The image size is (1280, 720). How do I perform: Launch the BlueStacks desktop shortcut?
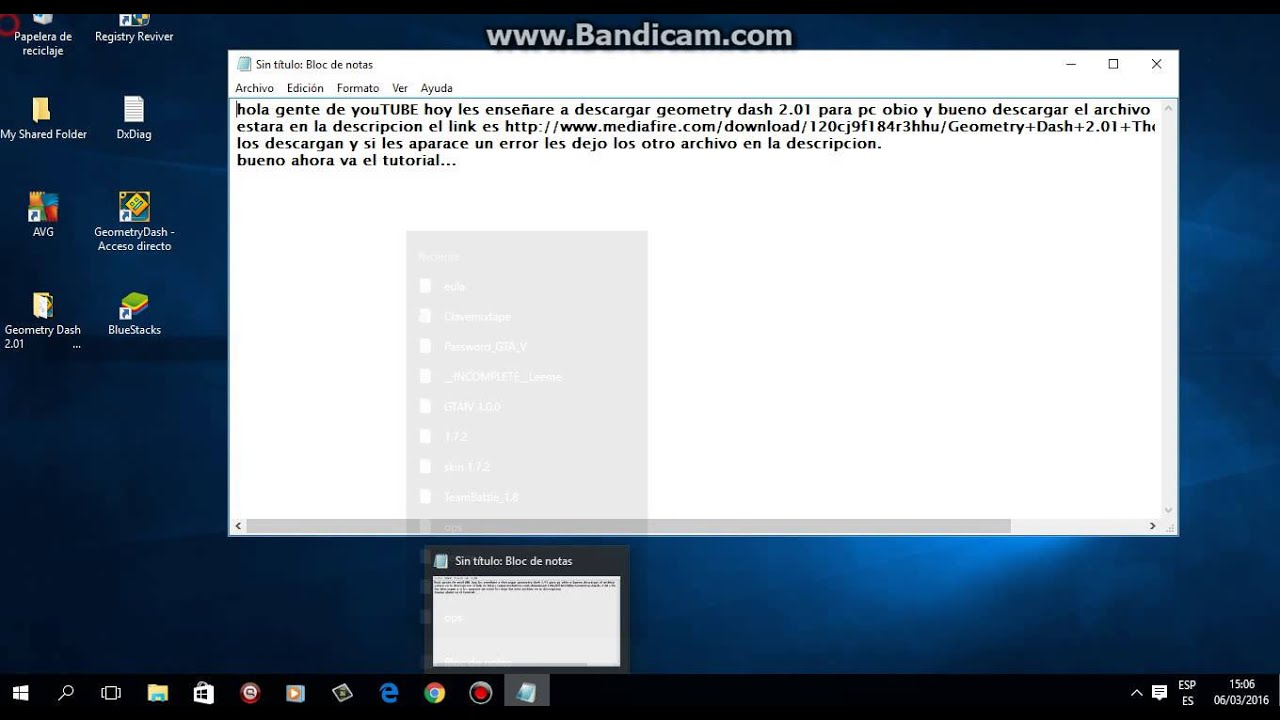pyautogui.click(x=134, y=313)
